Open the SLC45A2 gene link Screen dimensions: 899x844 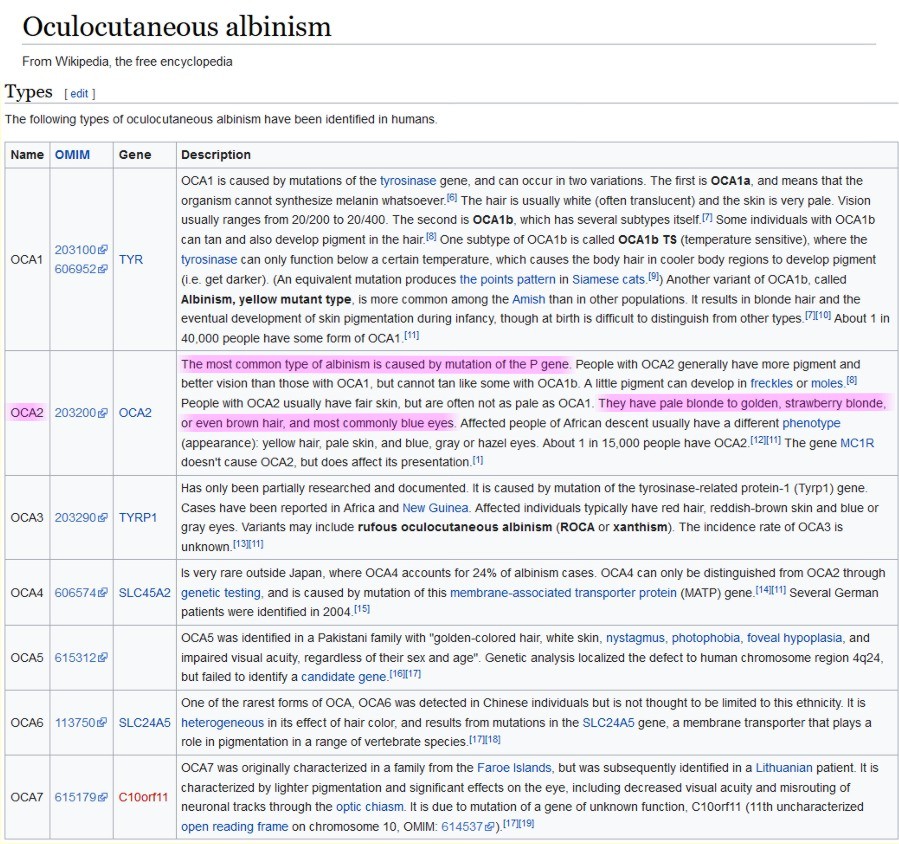(x=145, y=593)
